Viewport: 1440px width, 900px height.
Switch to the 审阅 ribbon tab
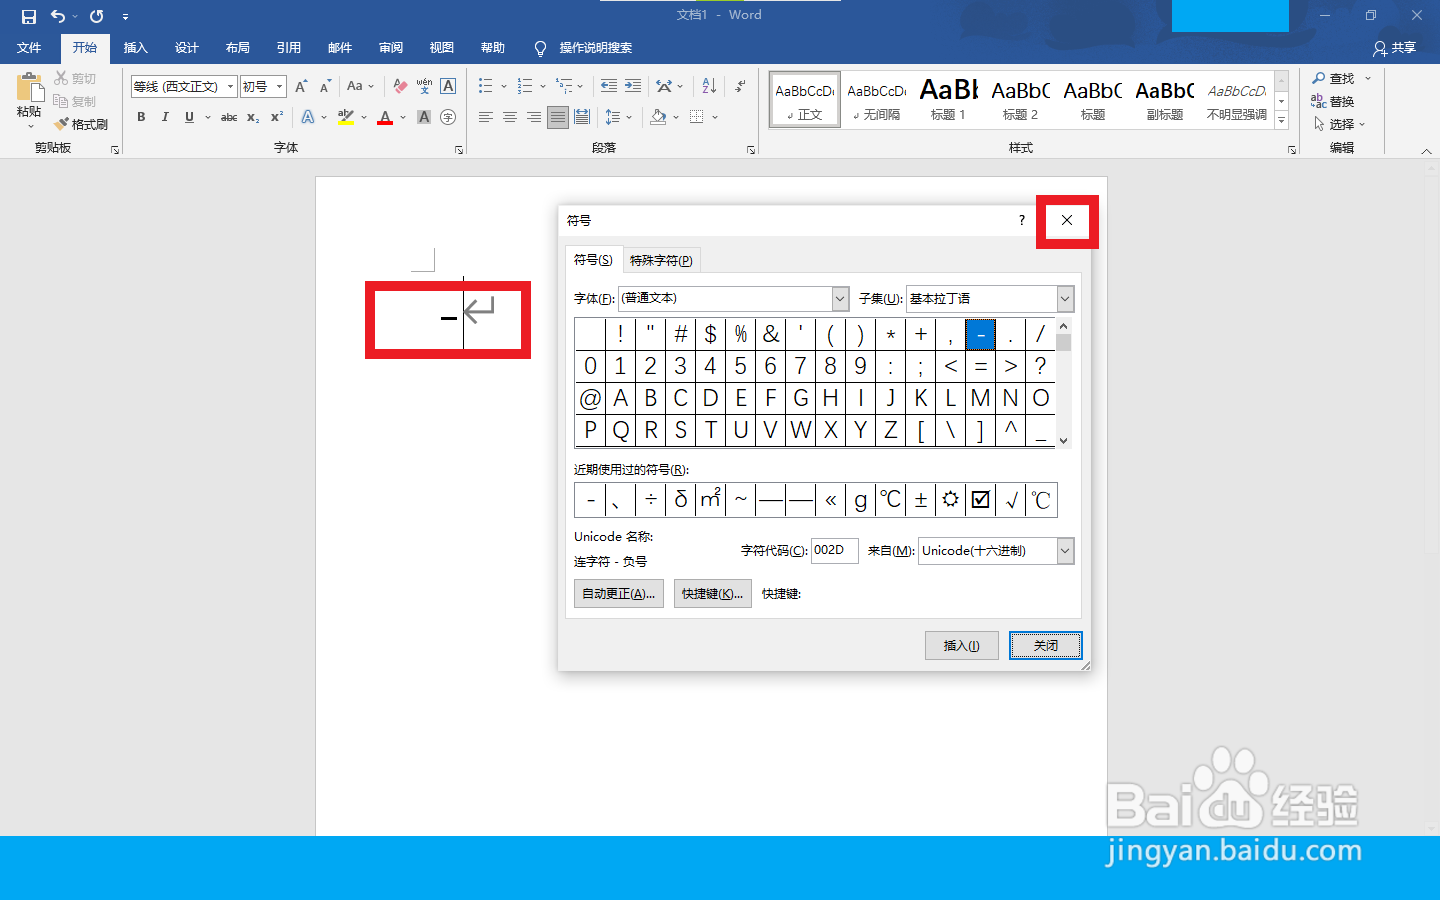tap(391, 48)
